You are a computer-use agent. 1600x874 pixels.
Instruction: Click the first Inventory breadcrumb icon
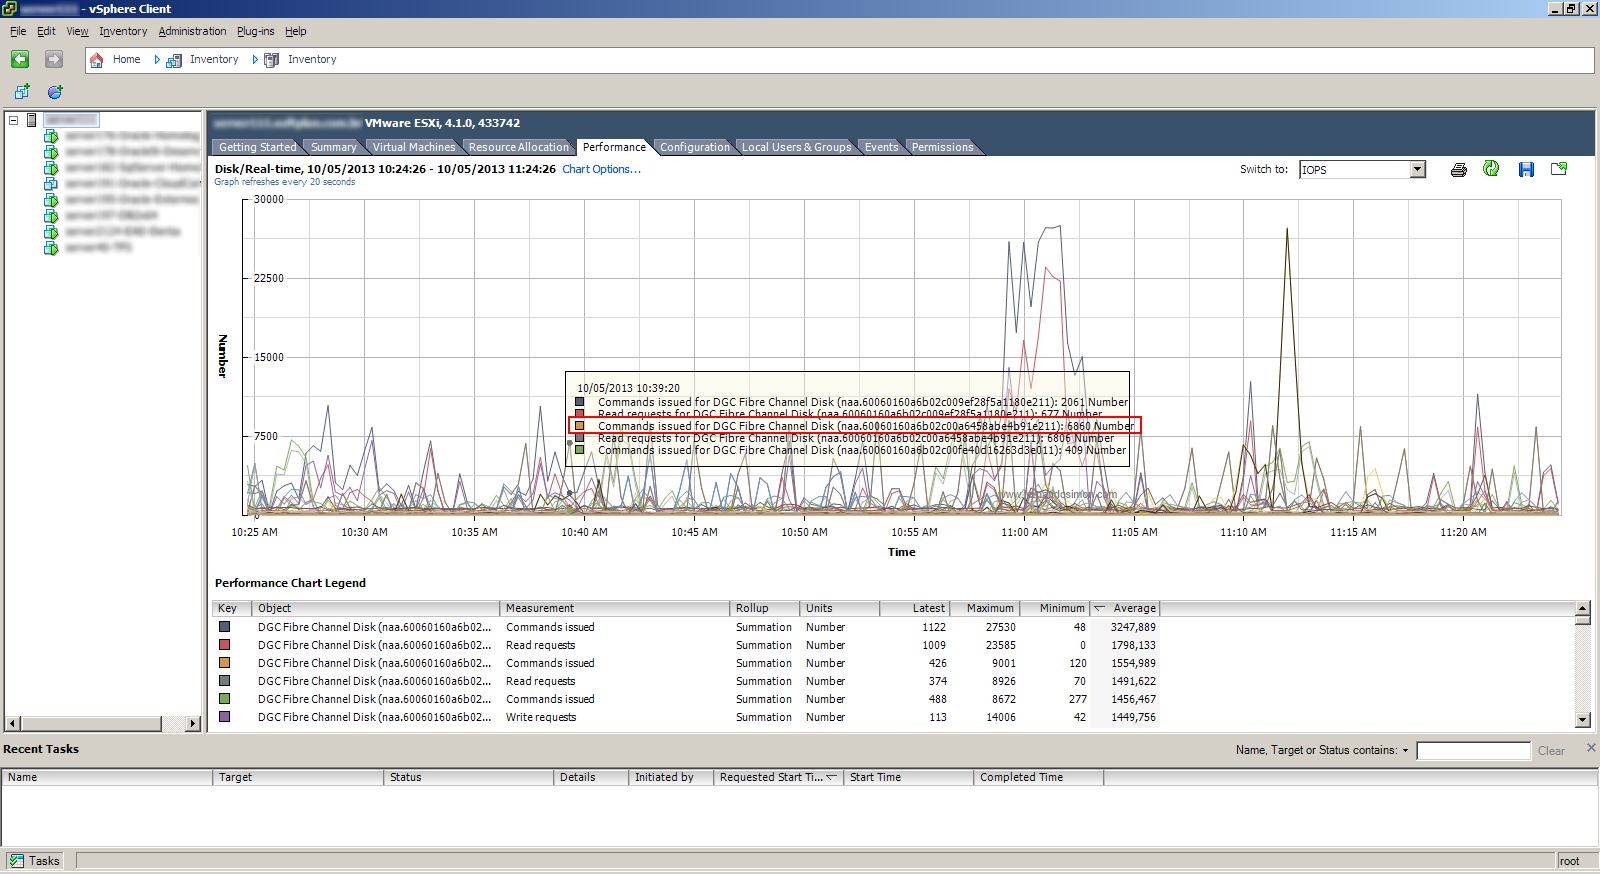(x=174, y=60)
